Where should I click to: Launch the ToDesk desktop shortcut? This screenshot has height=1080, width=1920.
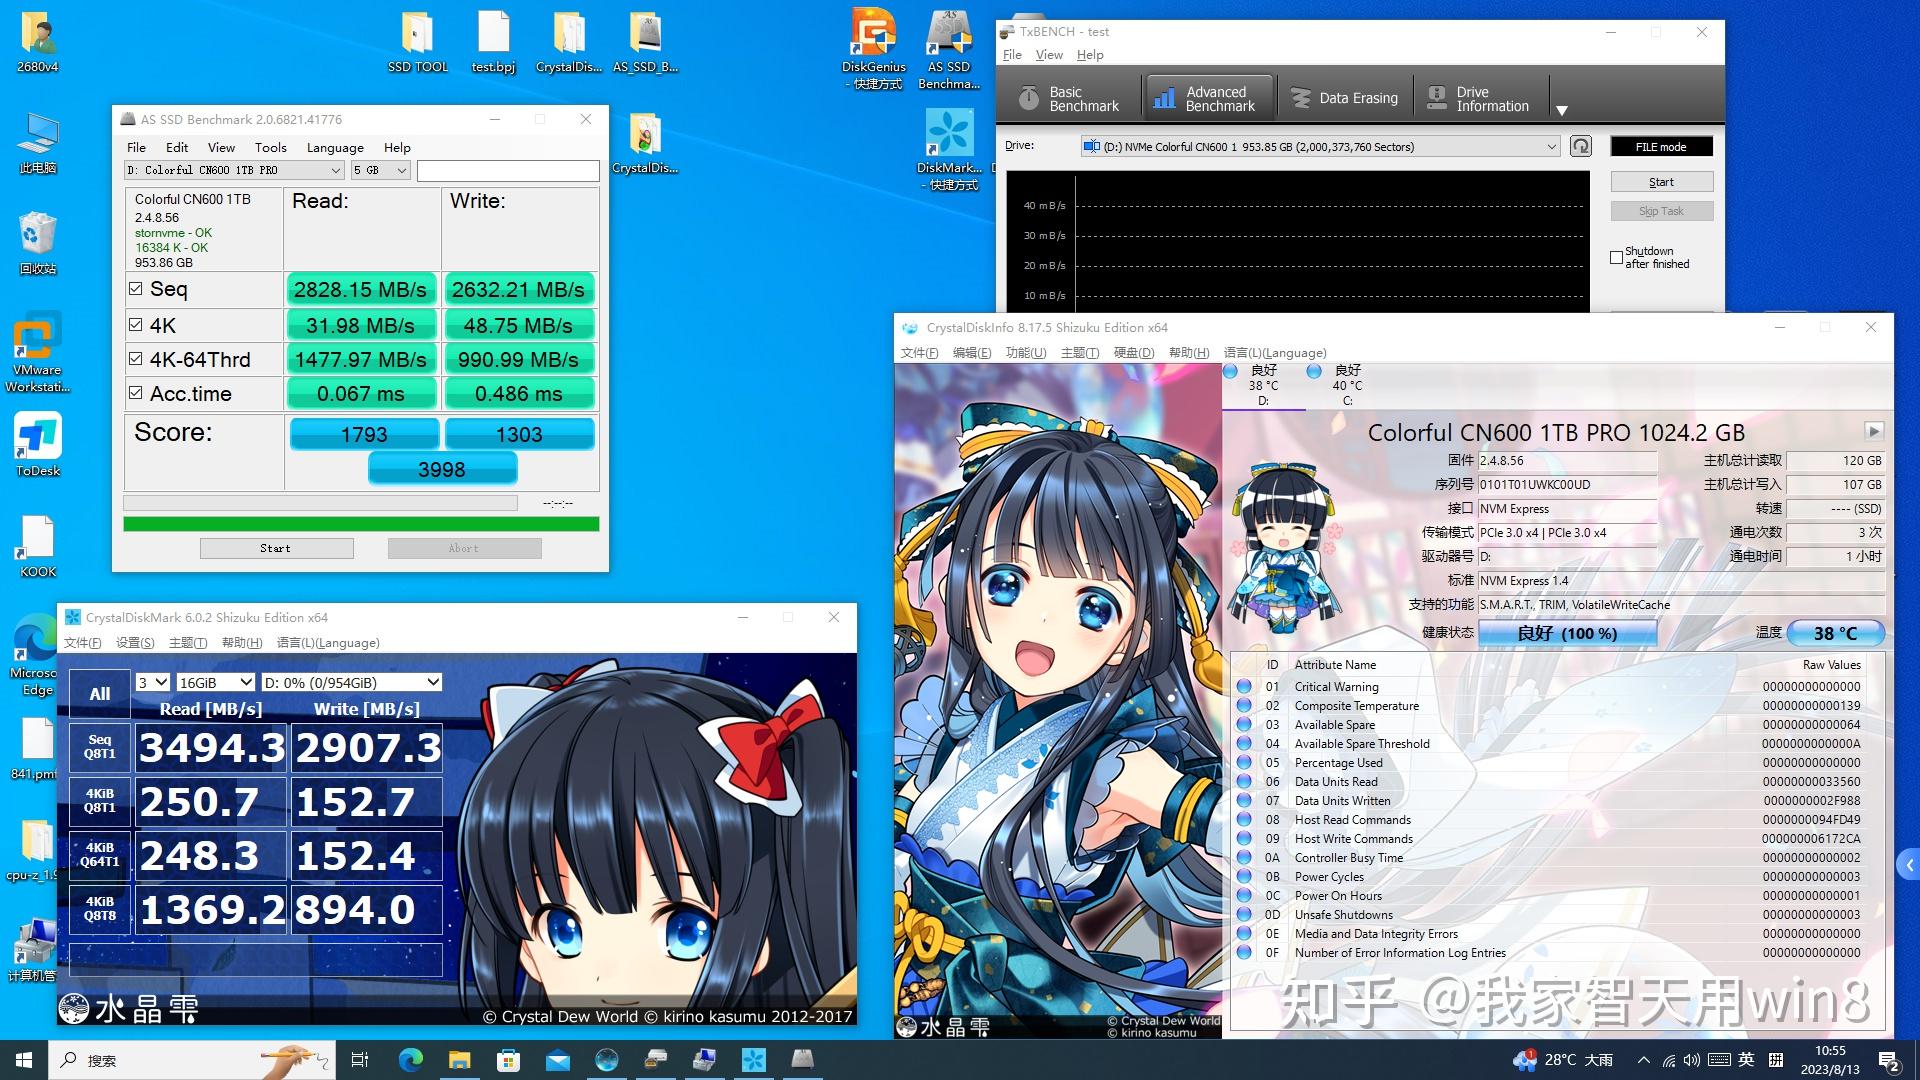[38, 445]
